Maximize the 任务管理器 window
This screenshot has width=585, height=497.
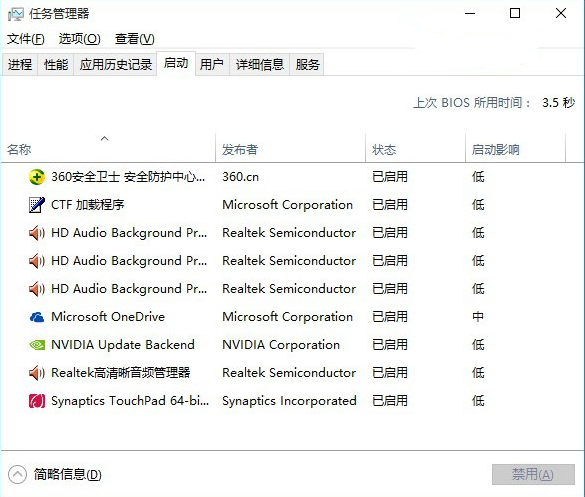(515, 13)
